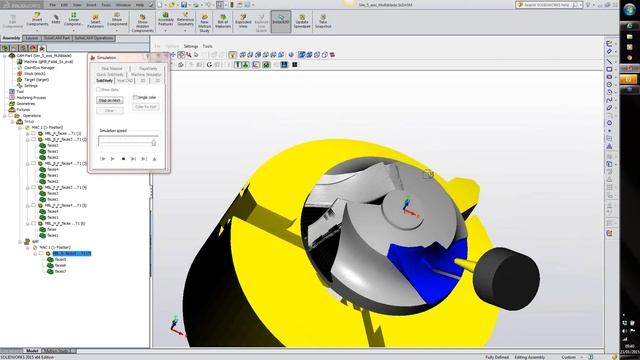Open Assembly Features tool

pos(165,20)
